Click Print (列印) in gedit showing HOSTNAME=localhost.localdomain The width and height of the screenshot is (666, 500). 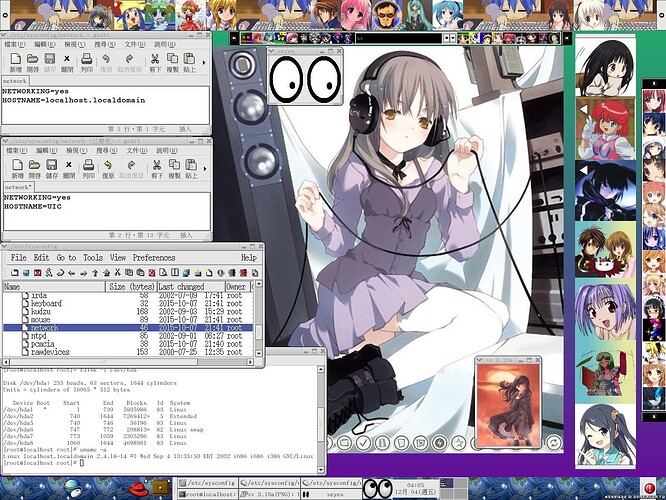tap(87, 62)
